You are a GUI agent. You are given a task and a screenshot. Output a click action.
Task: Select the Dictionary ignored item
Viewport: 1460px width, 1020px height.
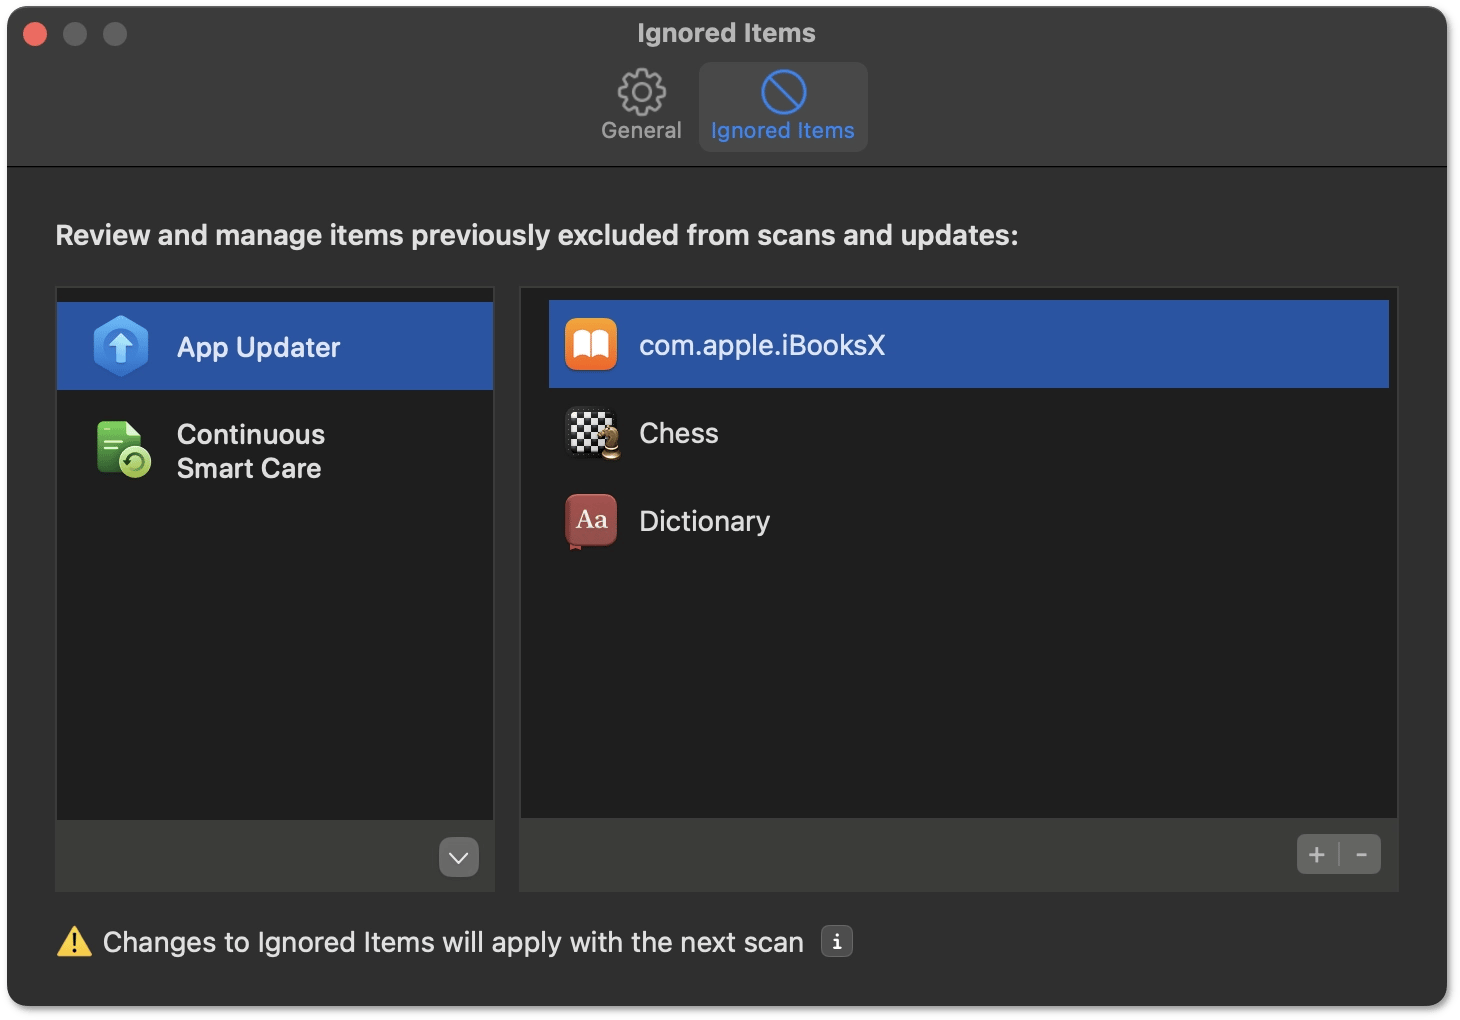[968, 521]
